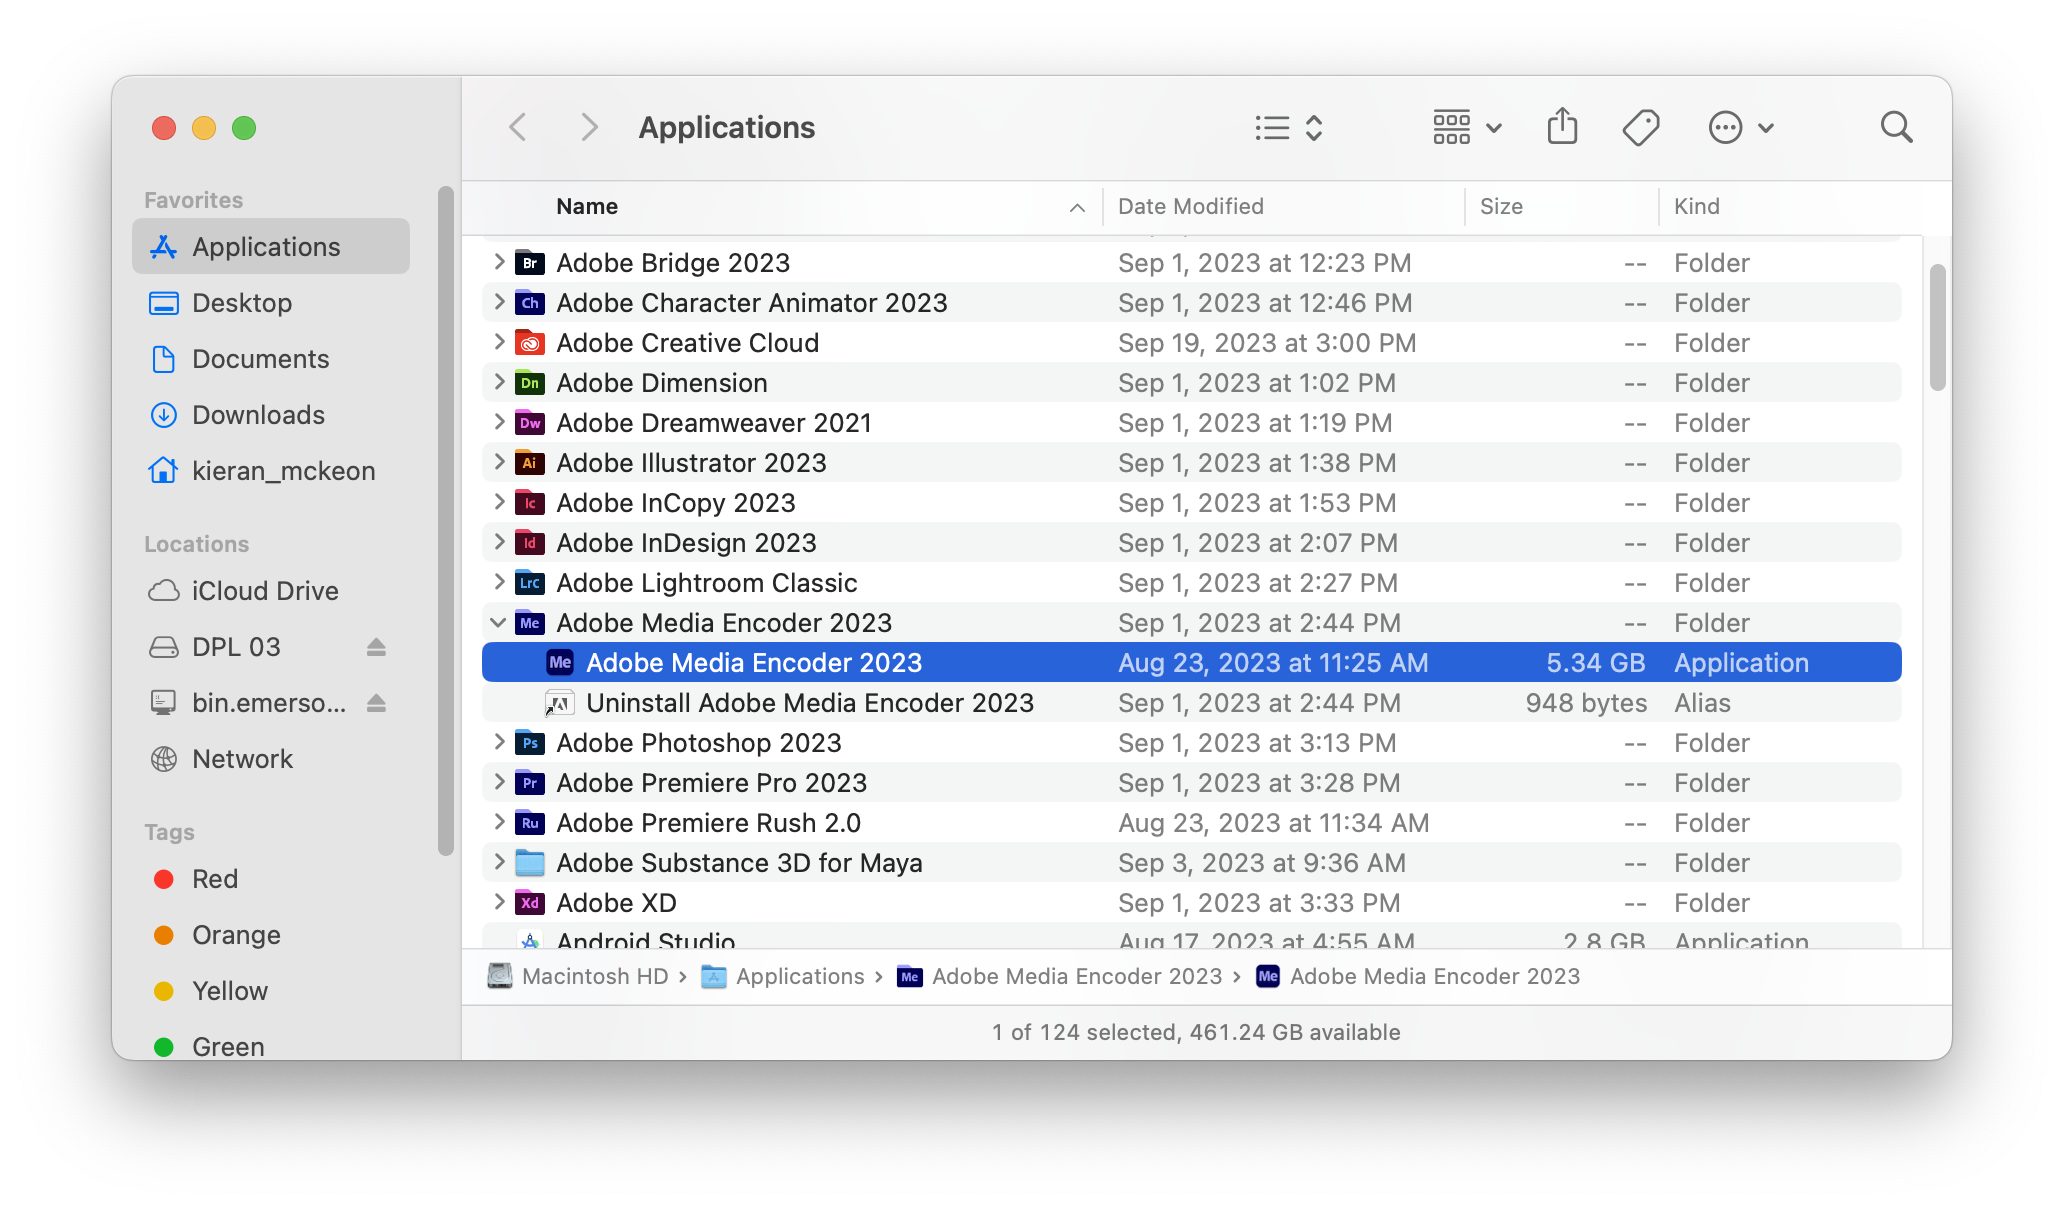Viewport: 2064px width, 1208px height.
Task: Click the Lightroom Classic Lrc icon
Action: (x=530, y=583)
